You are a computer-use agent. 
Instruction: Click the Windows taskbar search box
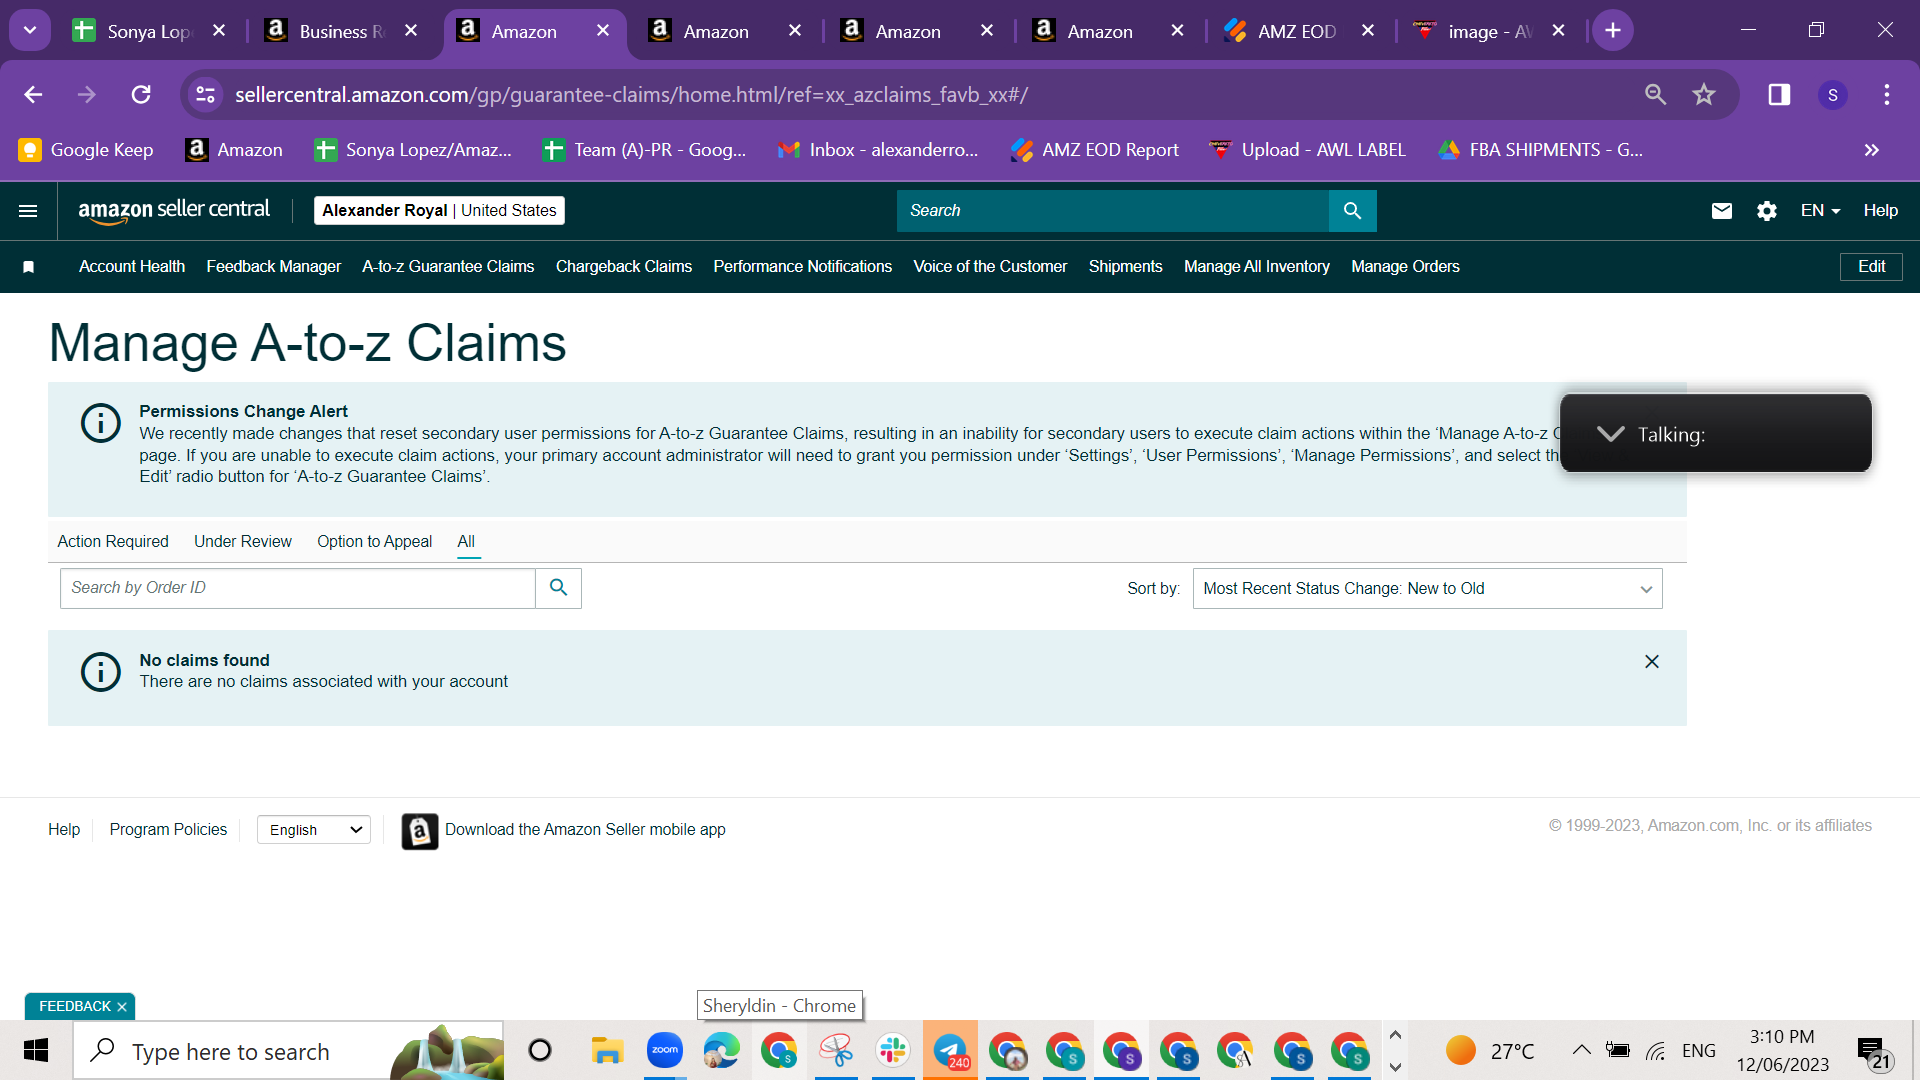coord(288,1051)
